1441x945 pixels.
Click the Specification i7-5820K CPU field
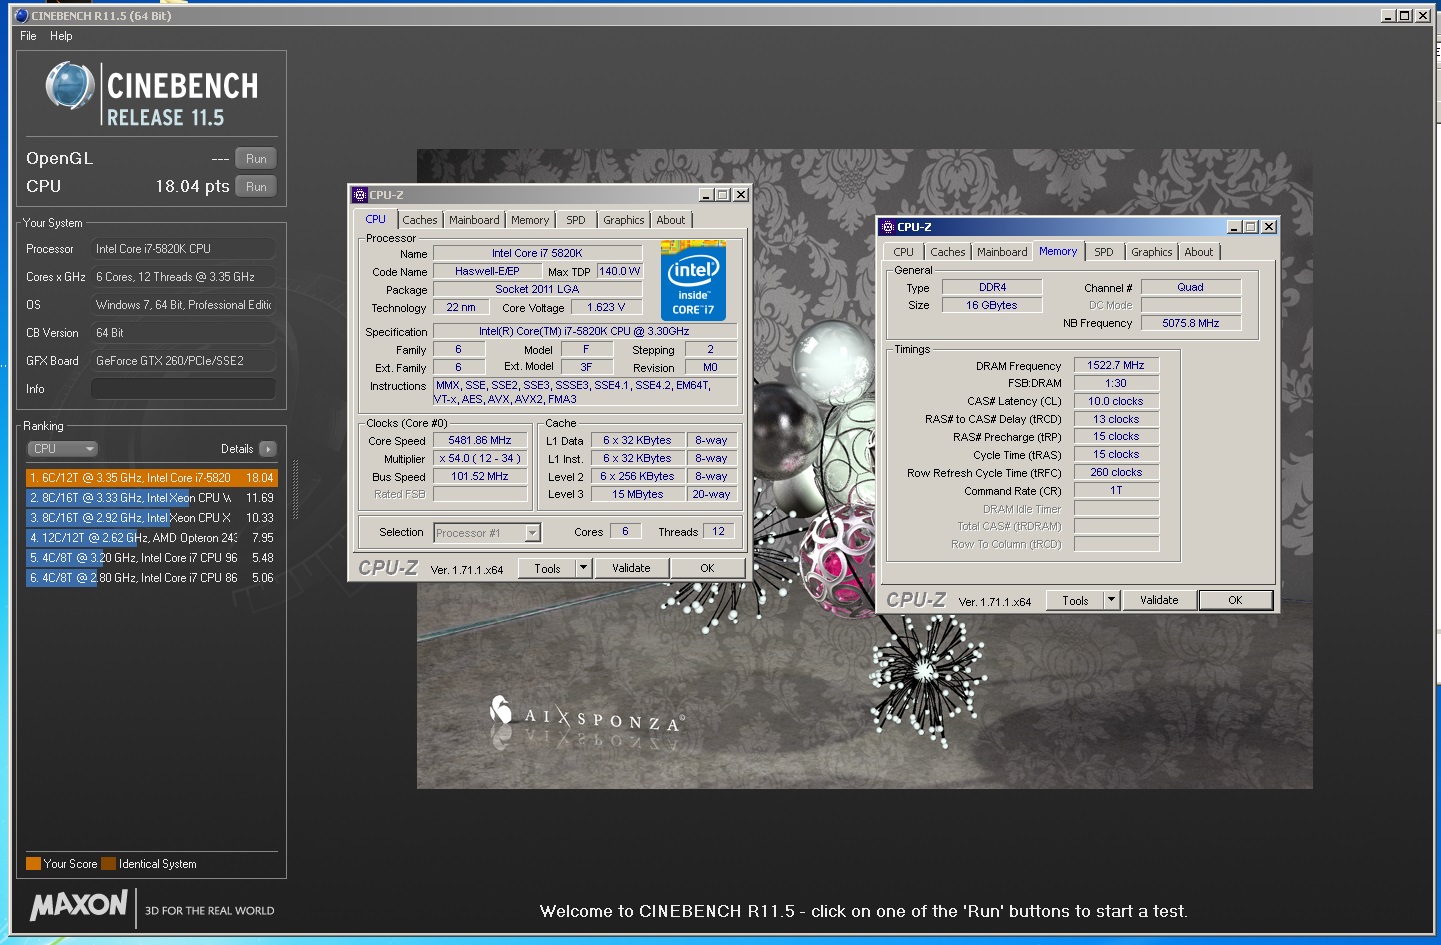point(585,332)
